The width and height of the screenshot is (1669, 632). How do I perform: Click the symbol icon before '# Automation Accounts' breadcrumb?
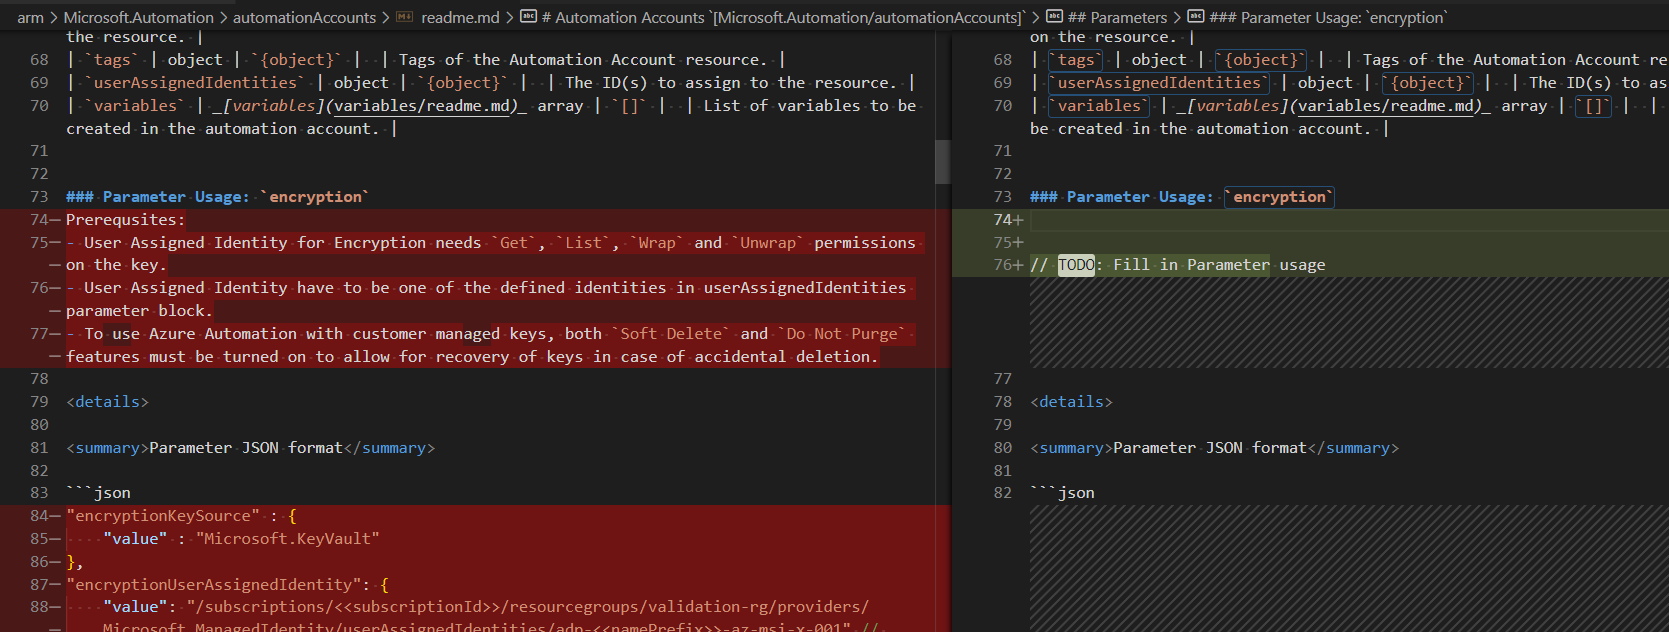529,17
